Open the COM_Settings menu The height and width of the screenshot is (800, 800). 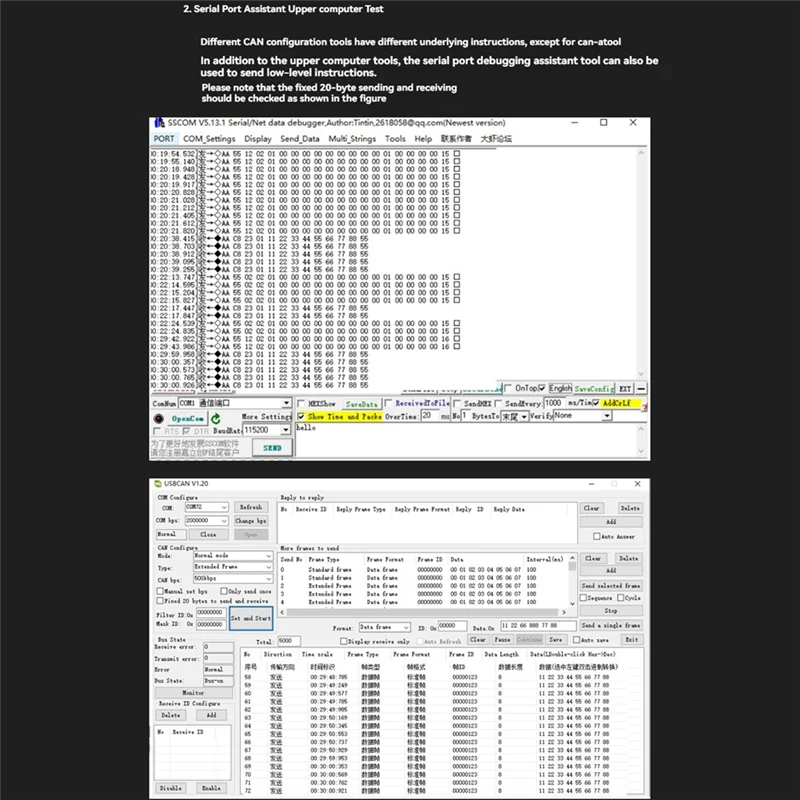point(209,139)
